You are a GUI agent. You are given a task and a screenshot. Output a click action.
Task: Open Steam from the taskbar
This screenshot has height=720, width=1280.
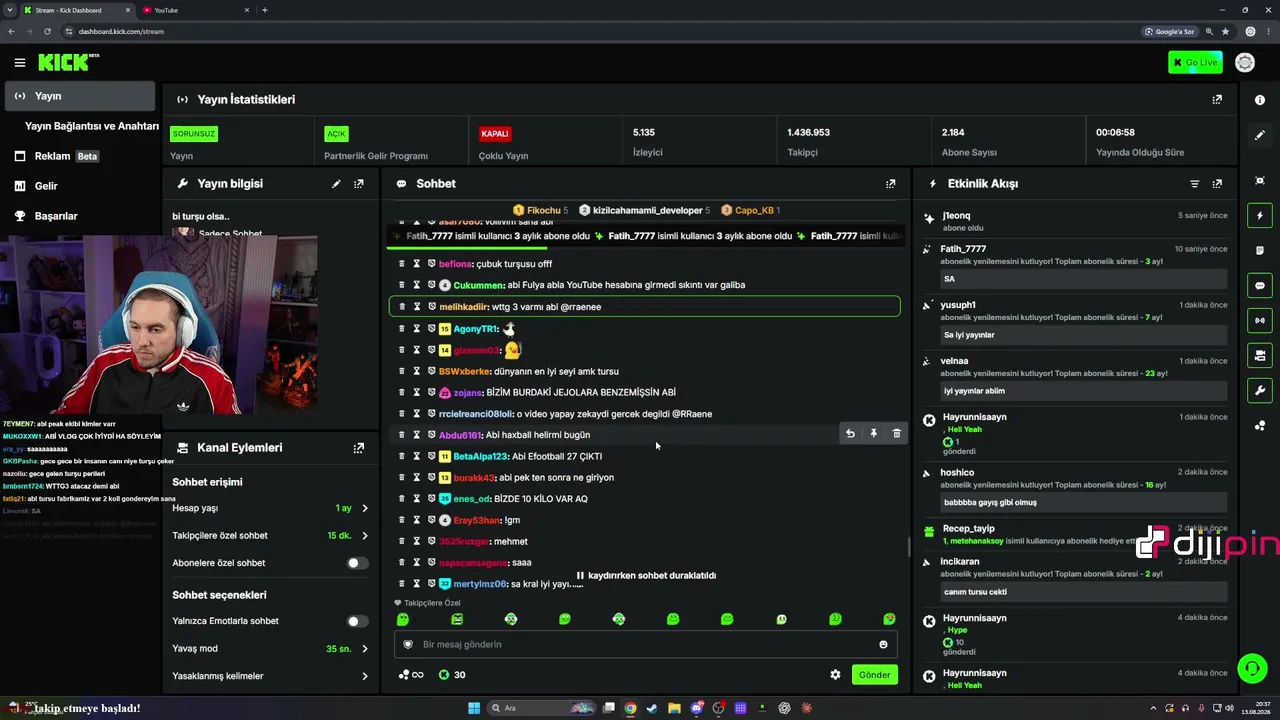(x=652, y=708)
